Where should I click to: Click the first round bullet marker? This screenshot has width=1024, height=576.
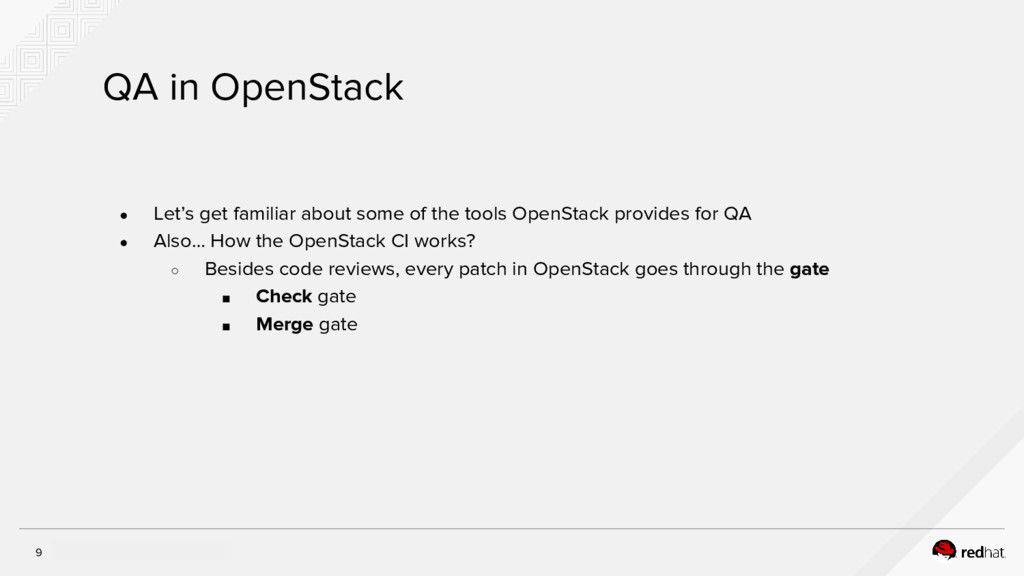click(x=124, y=215)
